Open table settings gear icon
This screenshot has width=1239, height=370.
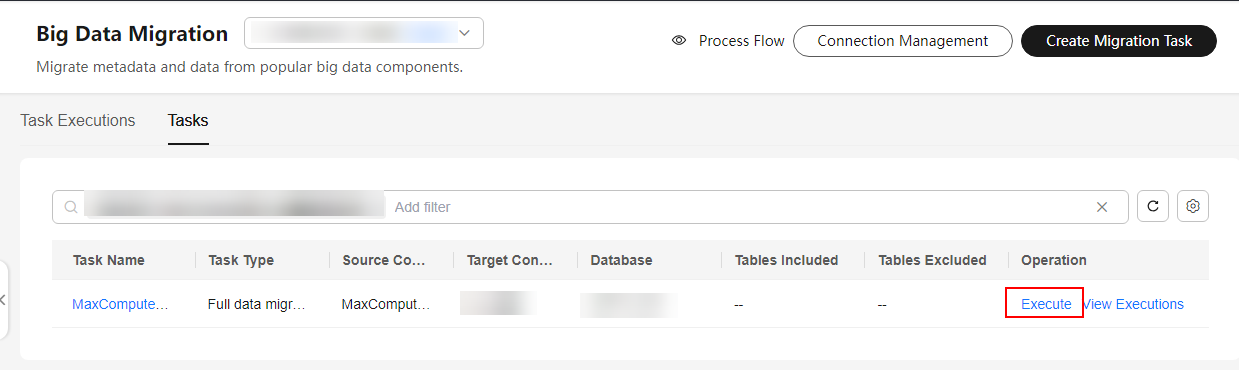pyautogui.click(x=1193, y=207)
